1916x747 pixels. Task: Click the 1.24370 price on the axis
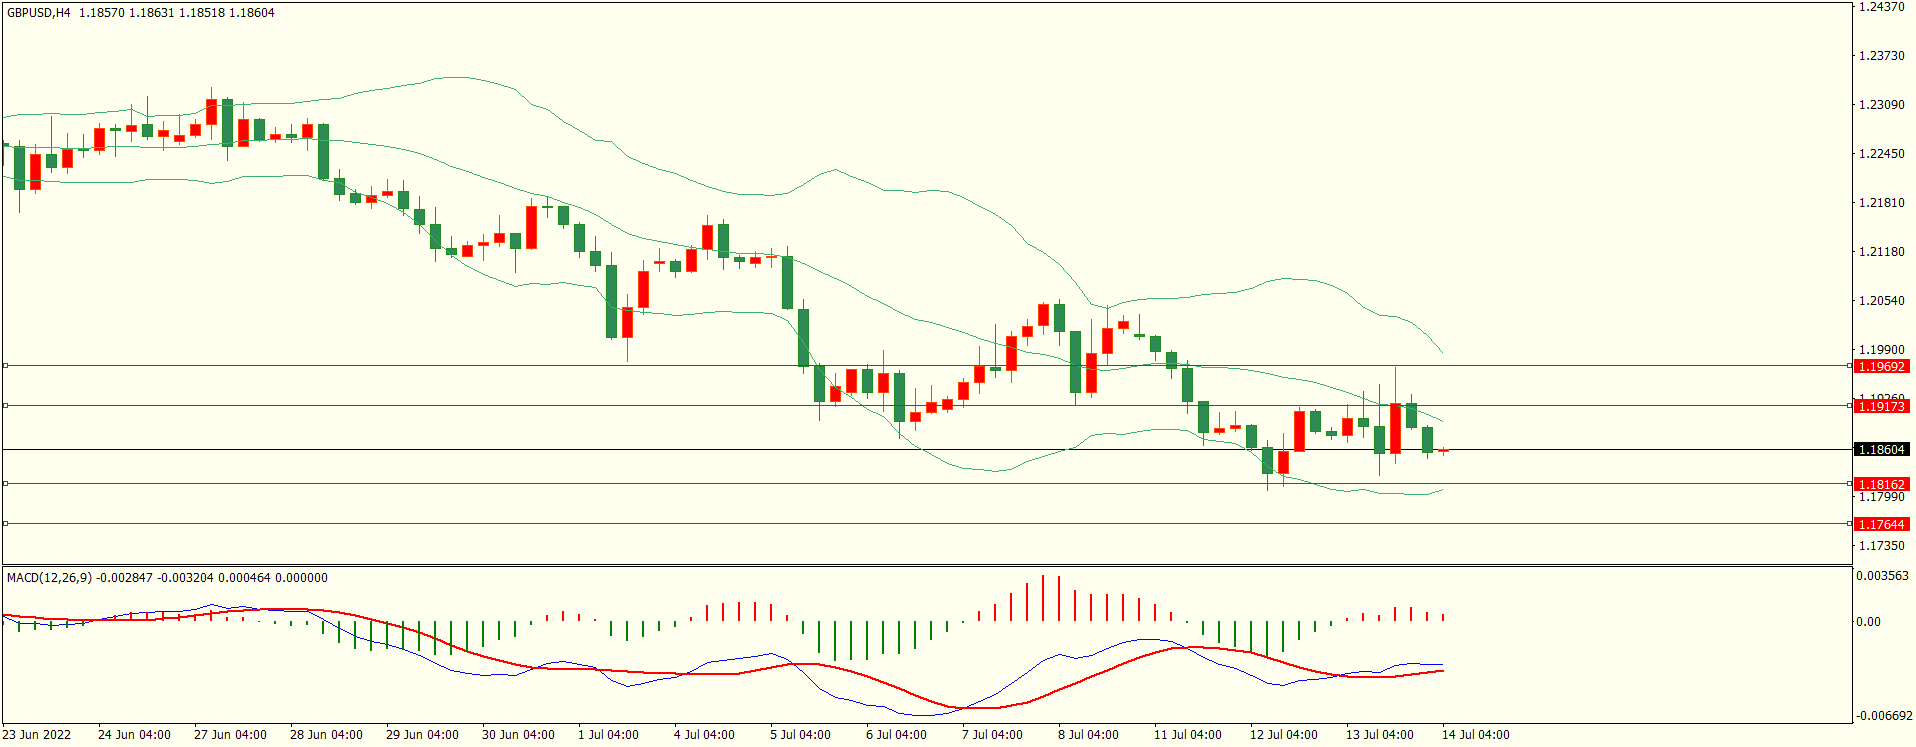(1881, 7)
